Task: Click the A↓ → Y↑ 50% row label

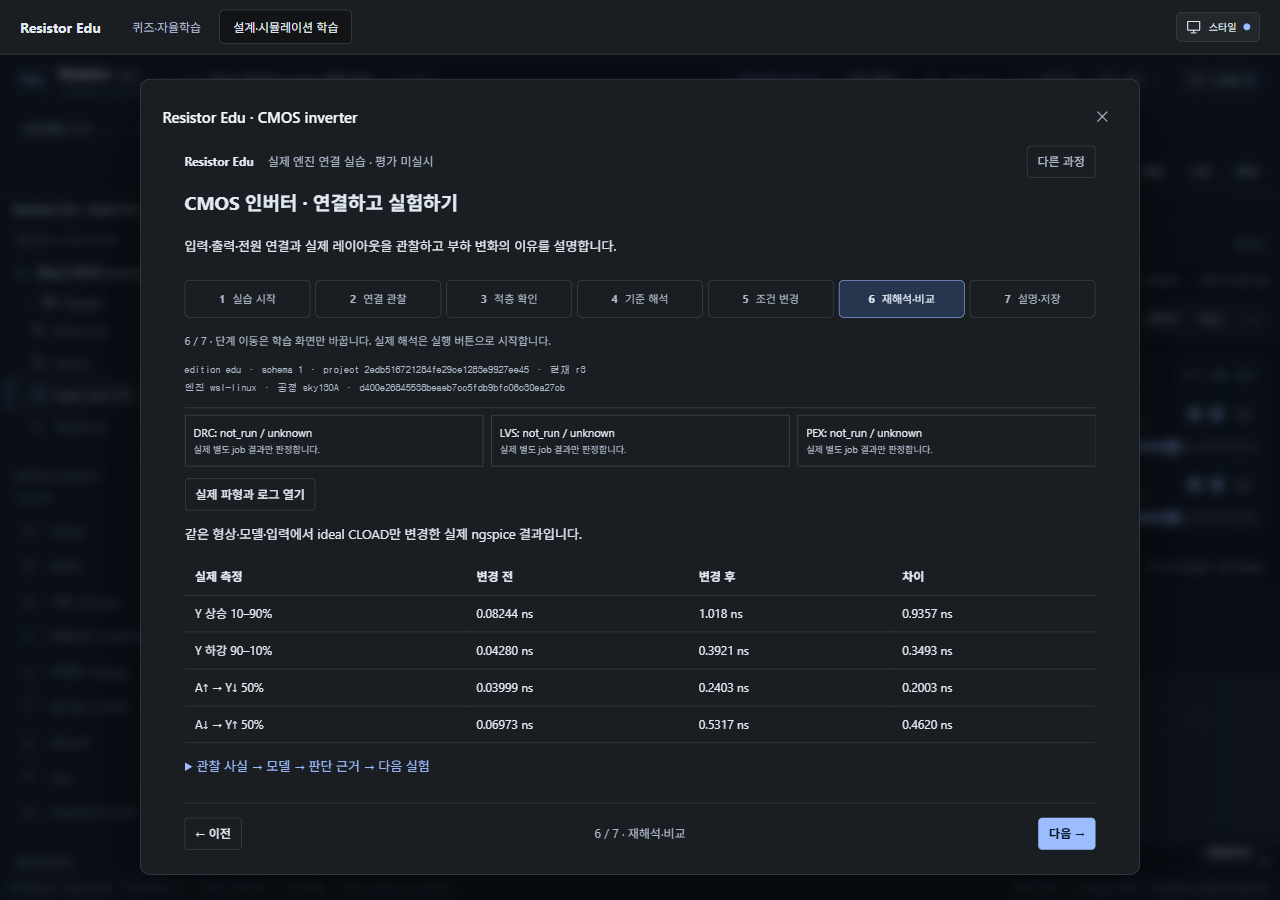Action: [x=229, y=725]
